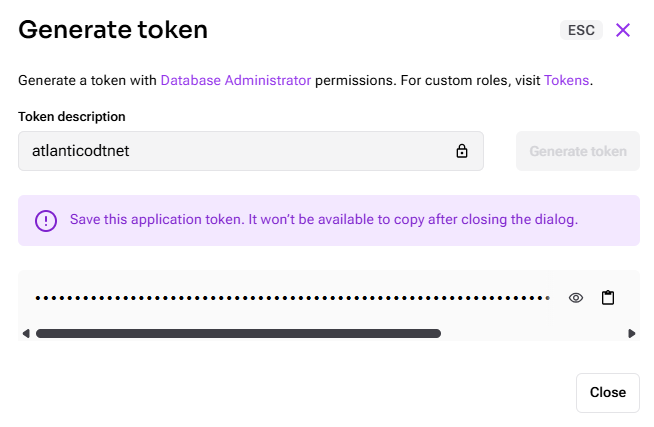Viewport: 654px width, 427px height.
Task: Click the 'Token description' label
Action: [x=72, y=117]
